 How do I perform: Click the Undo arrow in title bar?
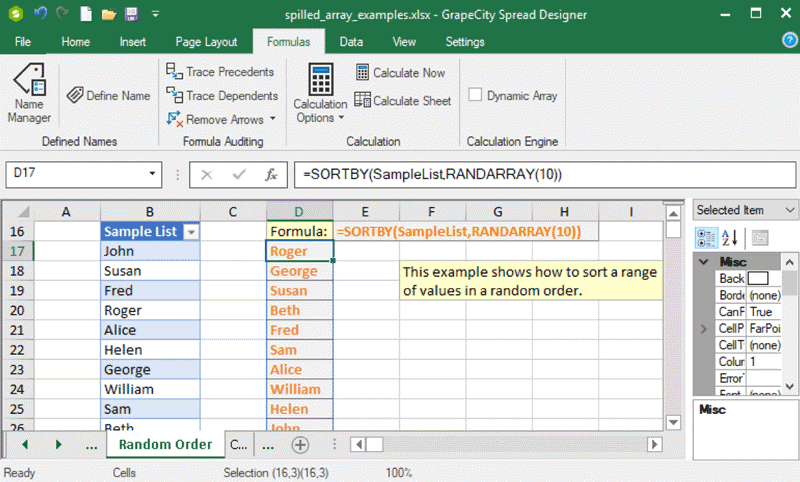(40, 15)
